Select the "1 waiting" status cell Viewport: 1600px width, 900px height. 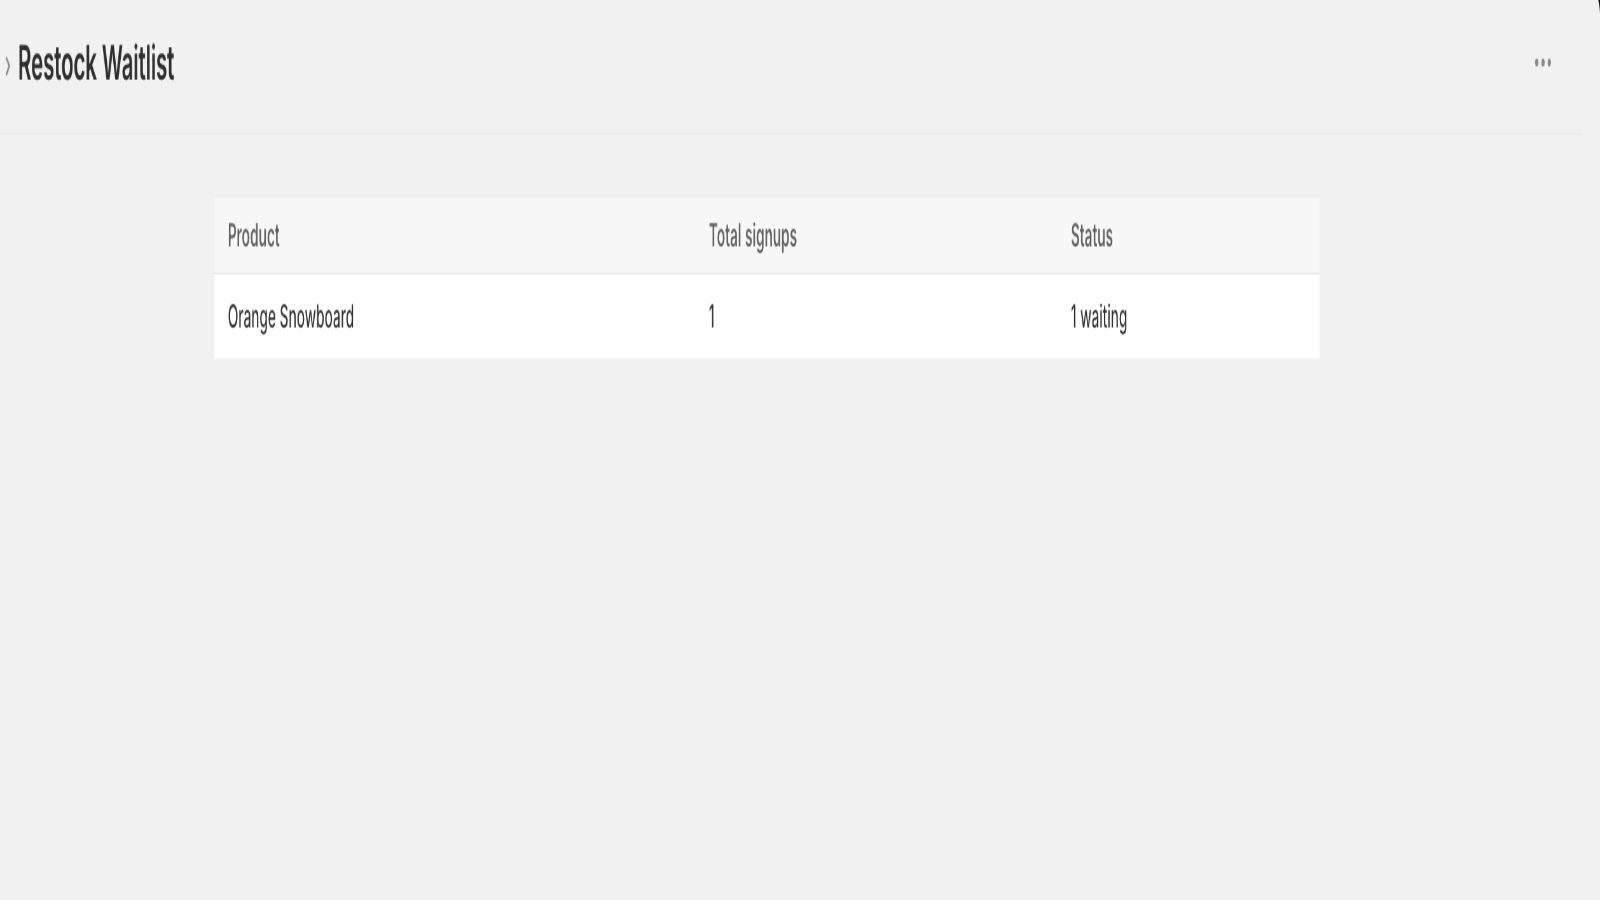click(1099, 318)
